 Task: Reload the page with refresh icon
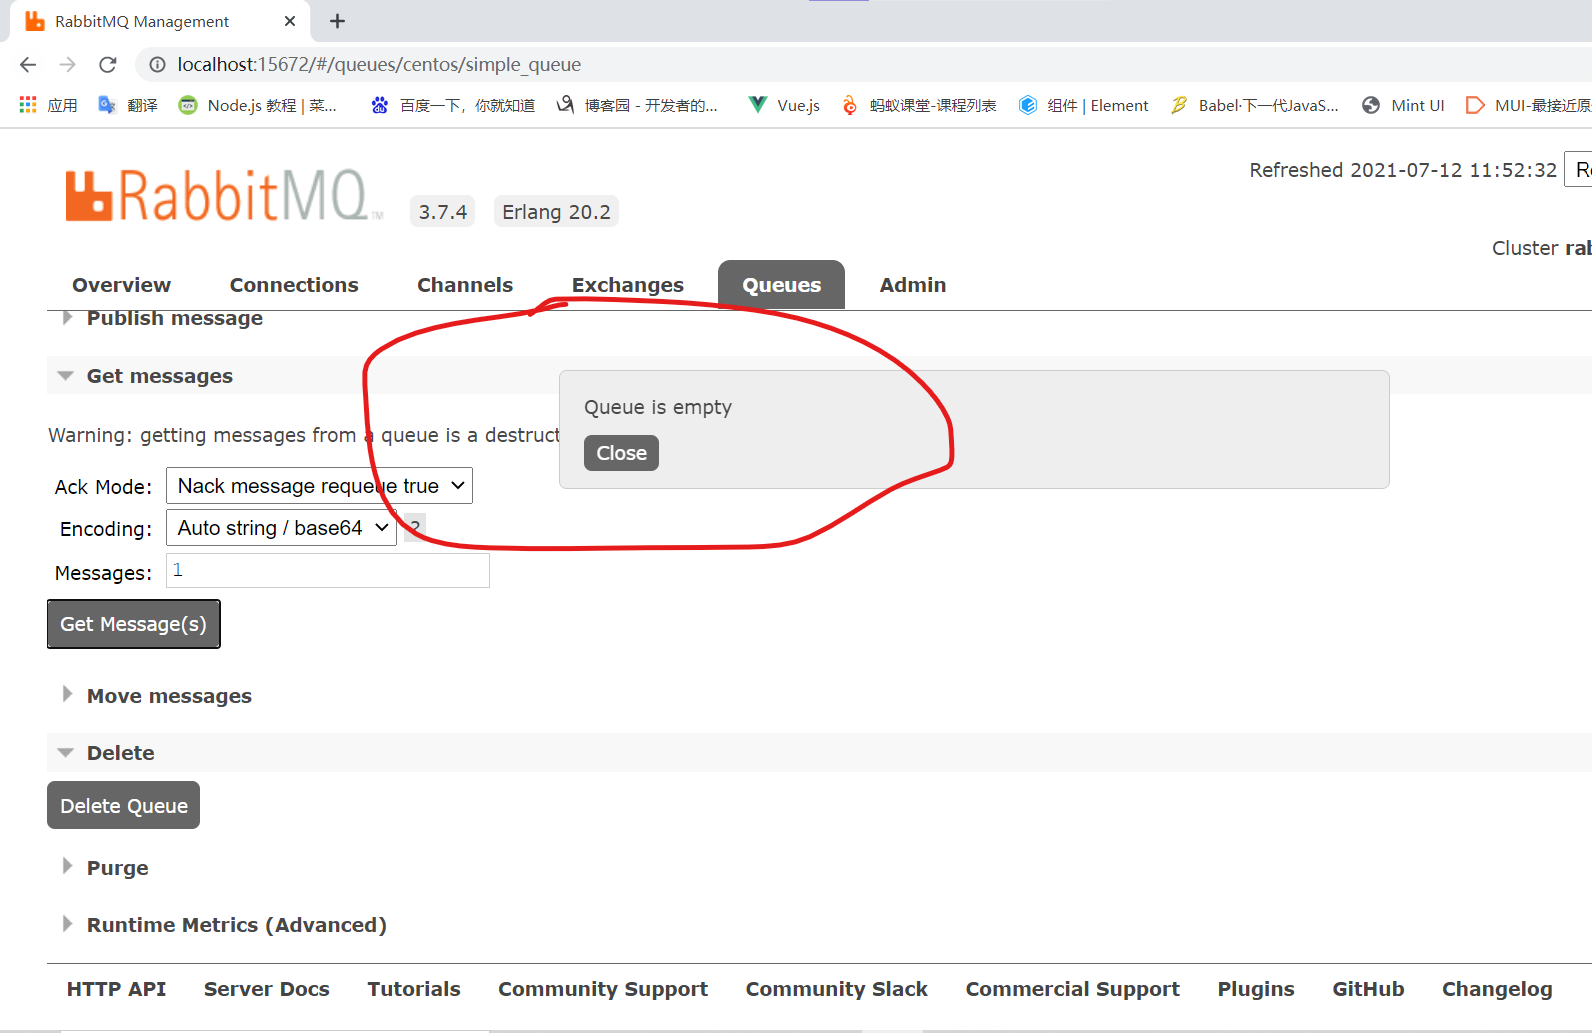108,65
